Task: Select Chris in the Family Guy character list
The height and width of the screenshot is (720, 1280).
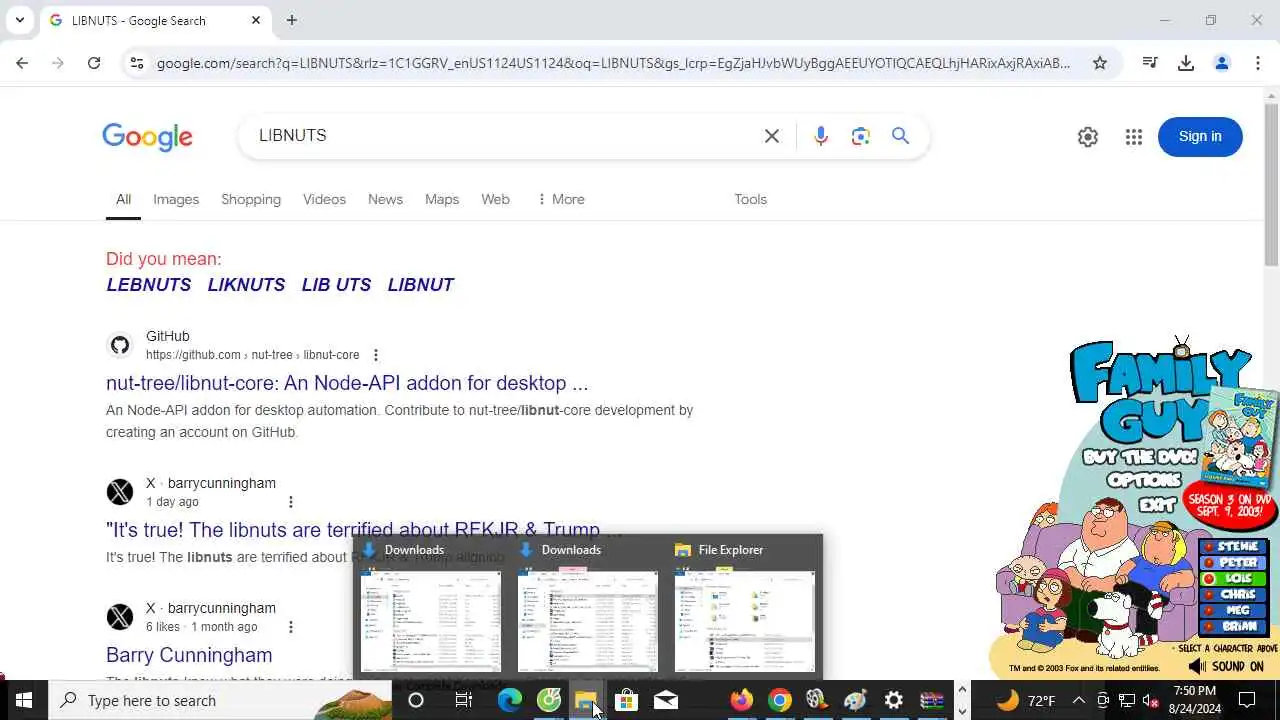Action: [1235, 595]
